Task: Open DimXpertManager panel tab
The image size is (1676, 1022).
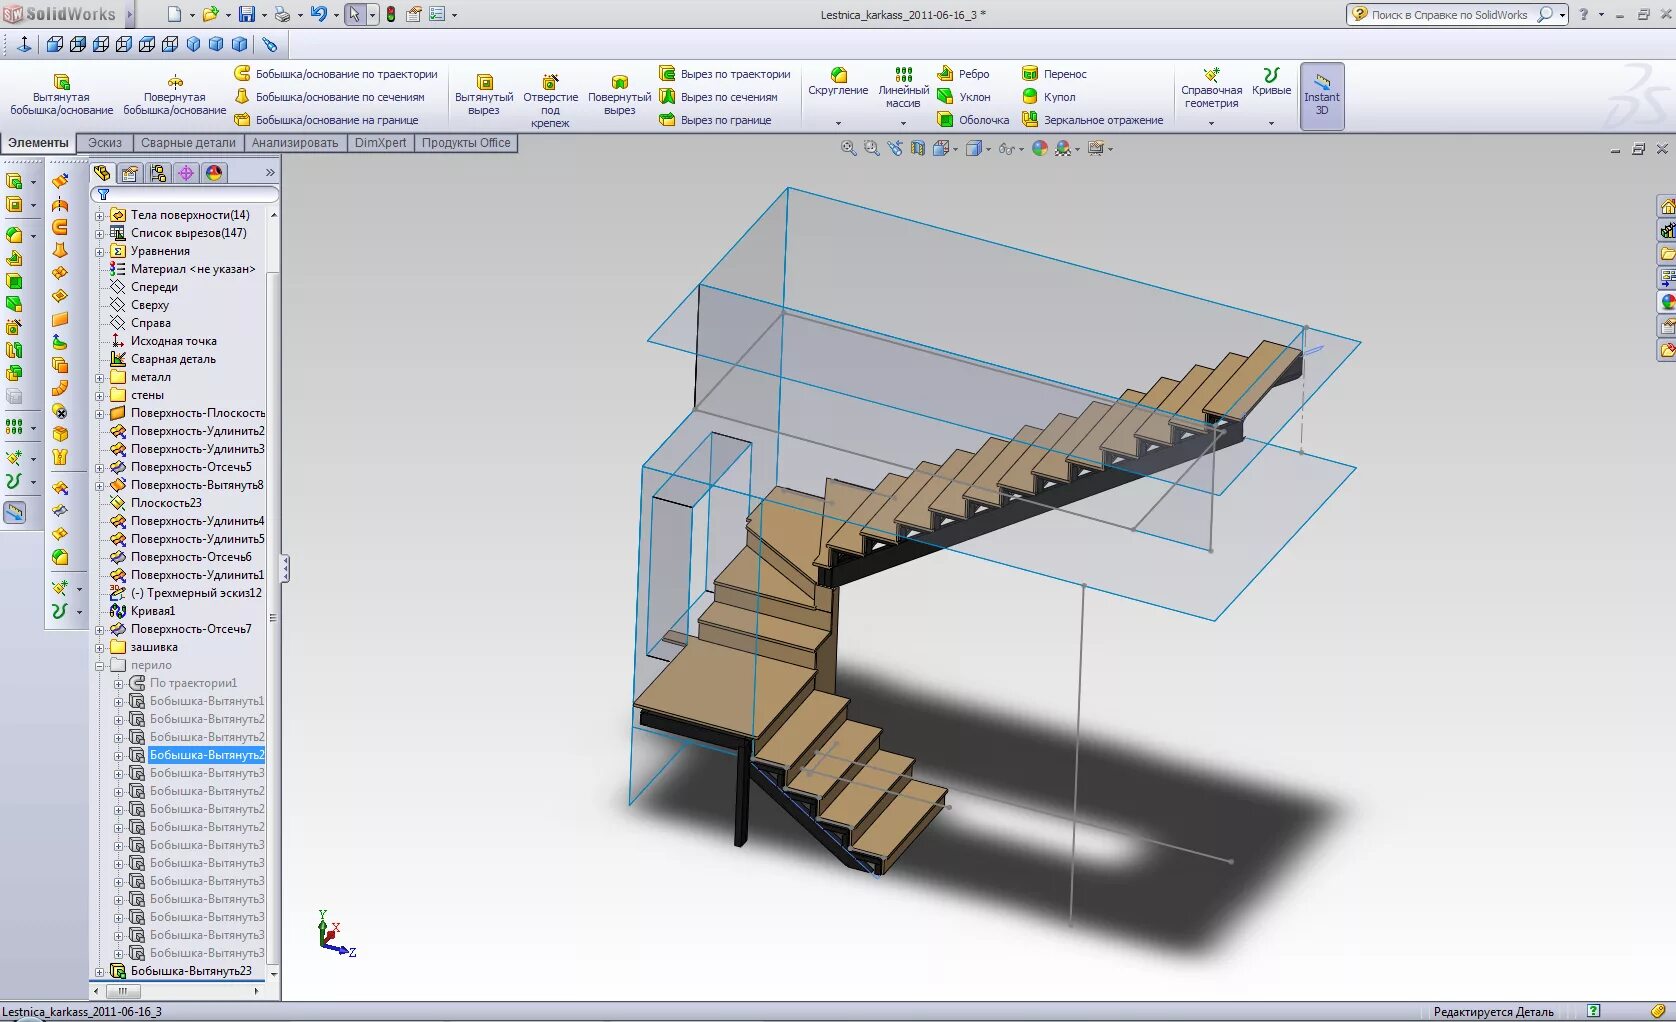Action: 186,173
